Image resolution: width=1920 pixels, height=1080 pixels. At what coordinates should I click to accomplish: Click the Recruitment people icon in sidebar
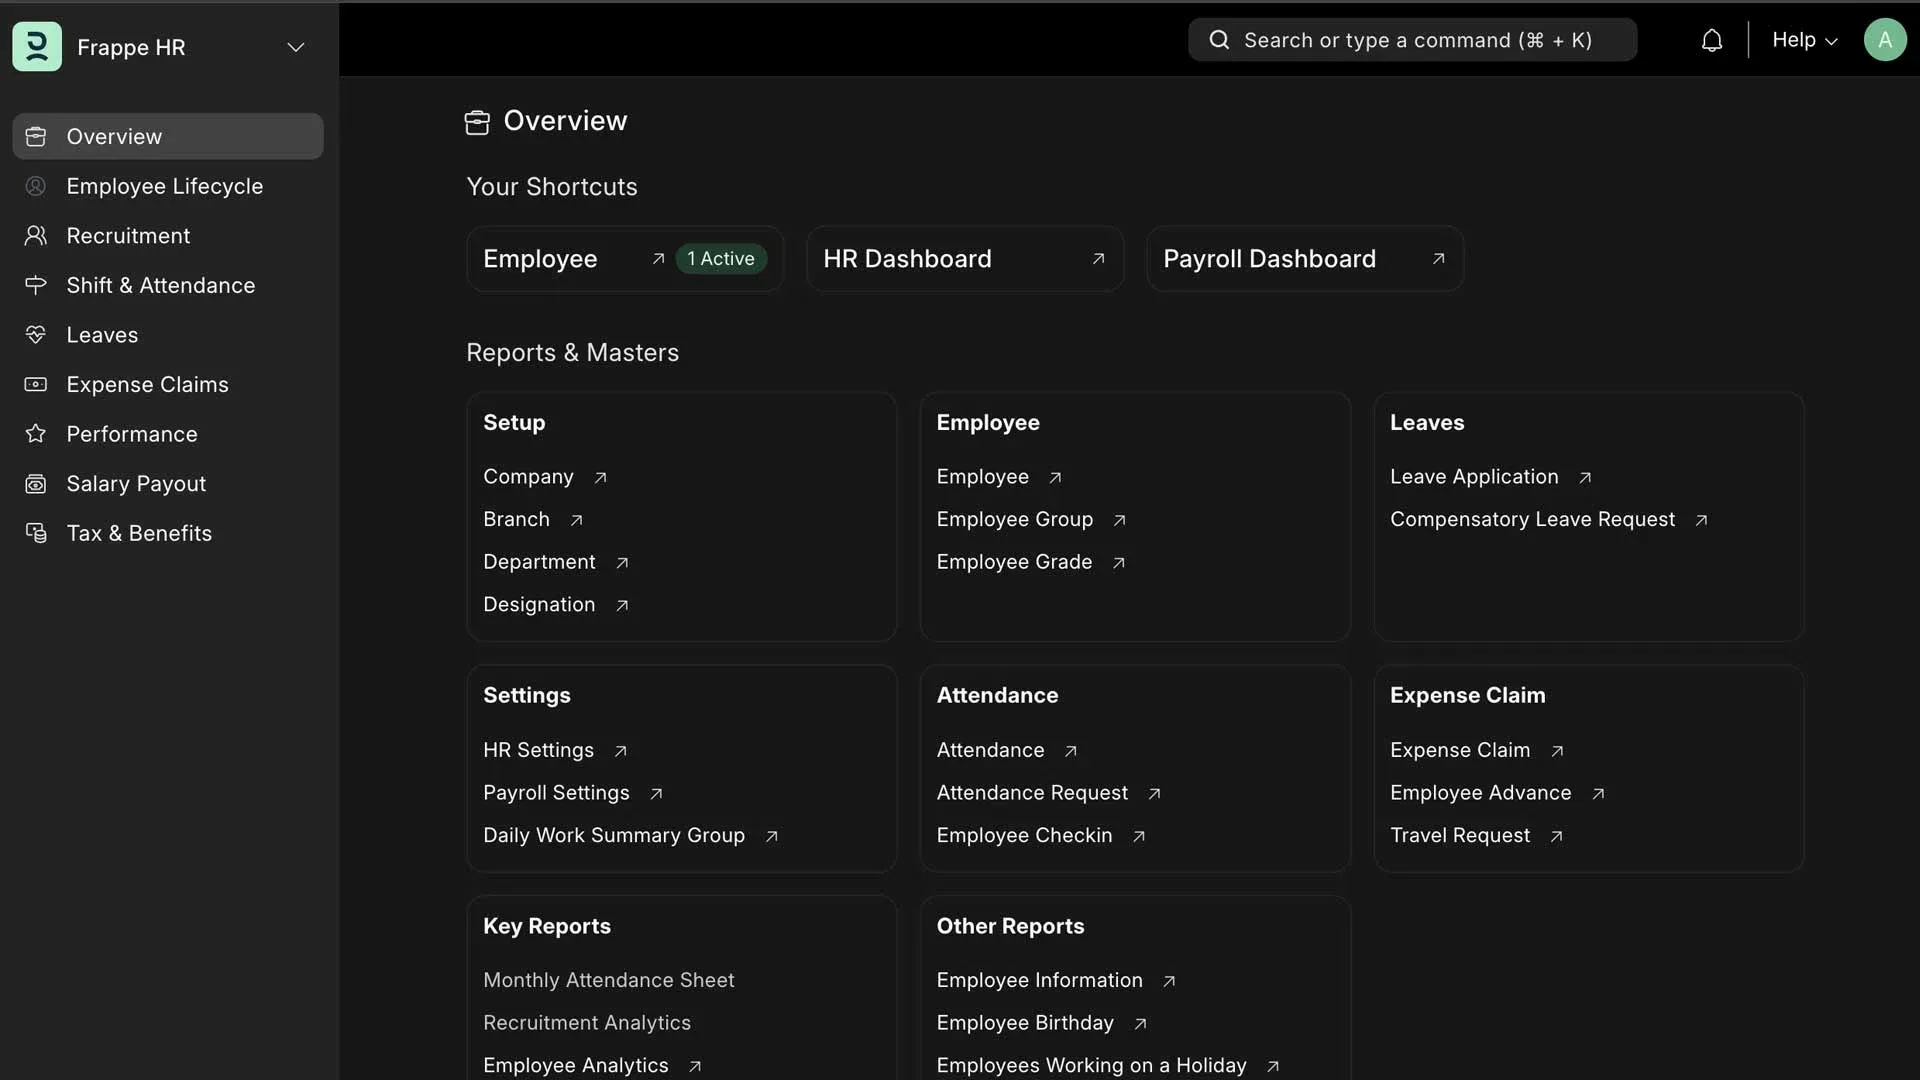point(36,236)
